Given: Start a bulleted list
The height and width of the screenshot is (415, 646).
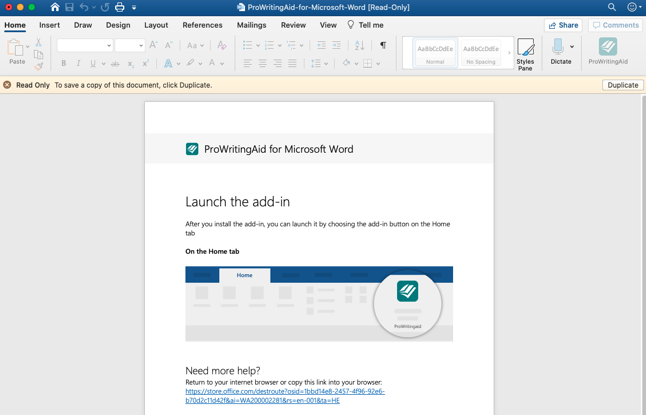Looking at the screenshot, I should [248, 45].
